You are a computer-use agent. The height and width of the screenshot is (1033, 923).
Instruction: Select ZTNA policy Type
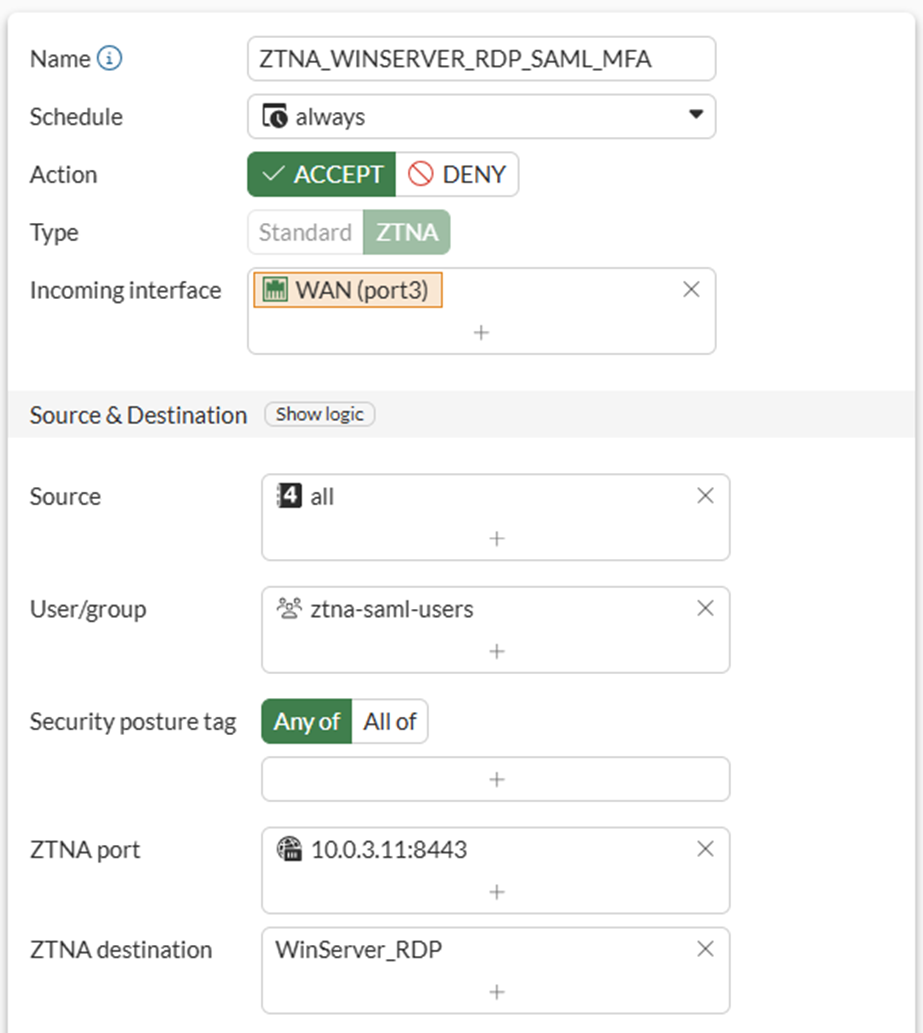[x=407, y=232]
